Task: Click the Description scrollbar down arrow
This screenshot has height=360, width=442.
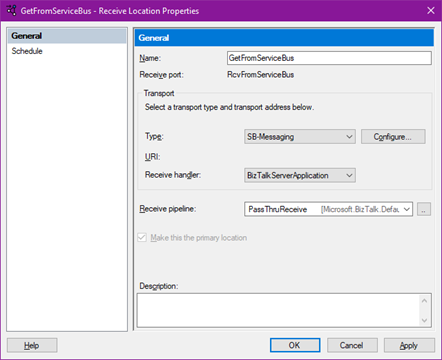Action: (x=424, y=320)
